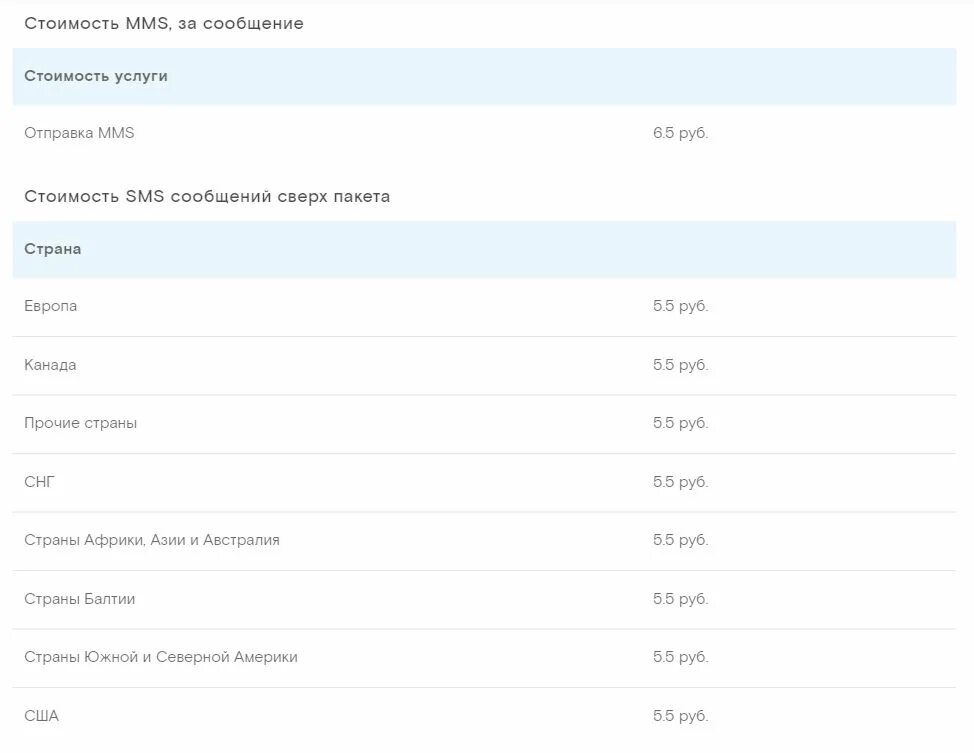Click the price next to Европа
The height and width of the screenshot is (753, 974).
click(x=680, y=306)
